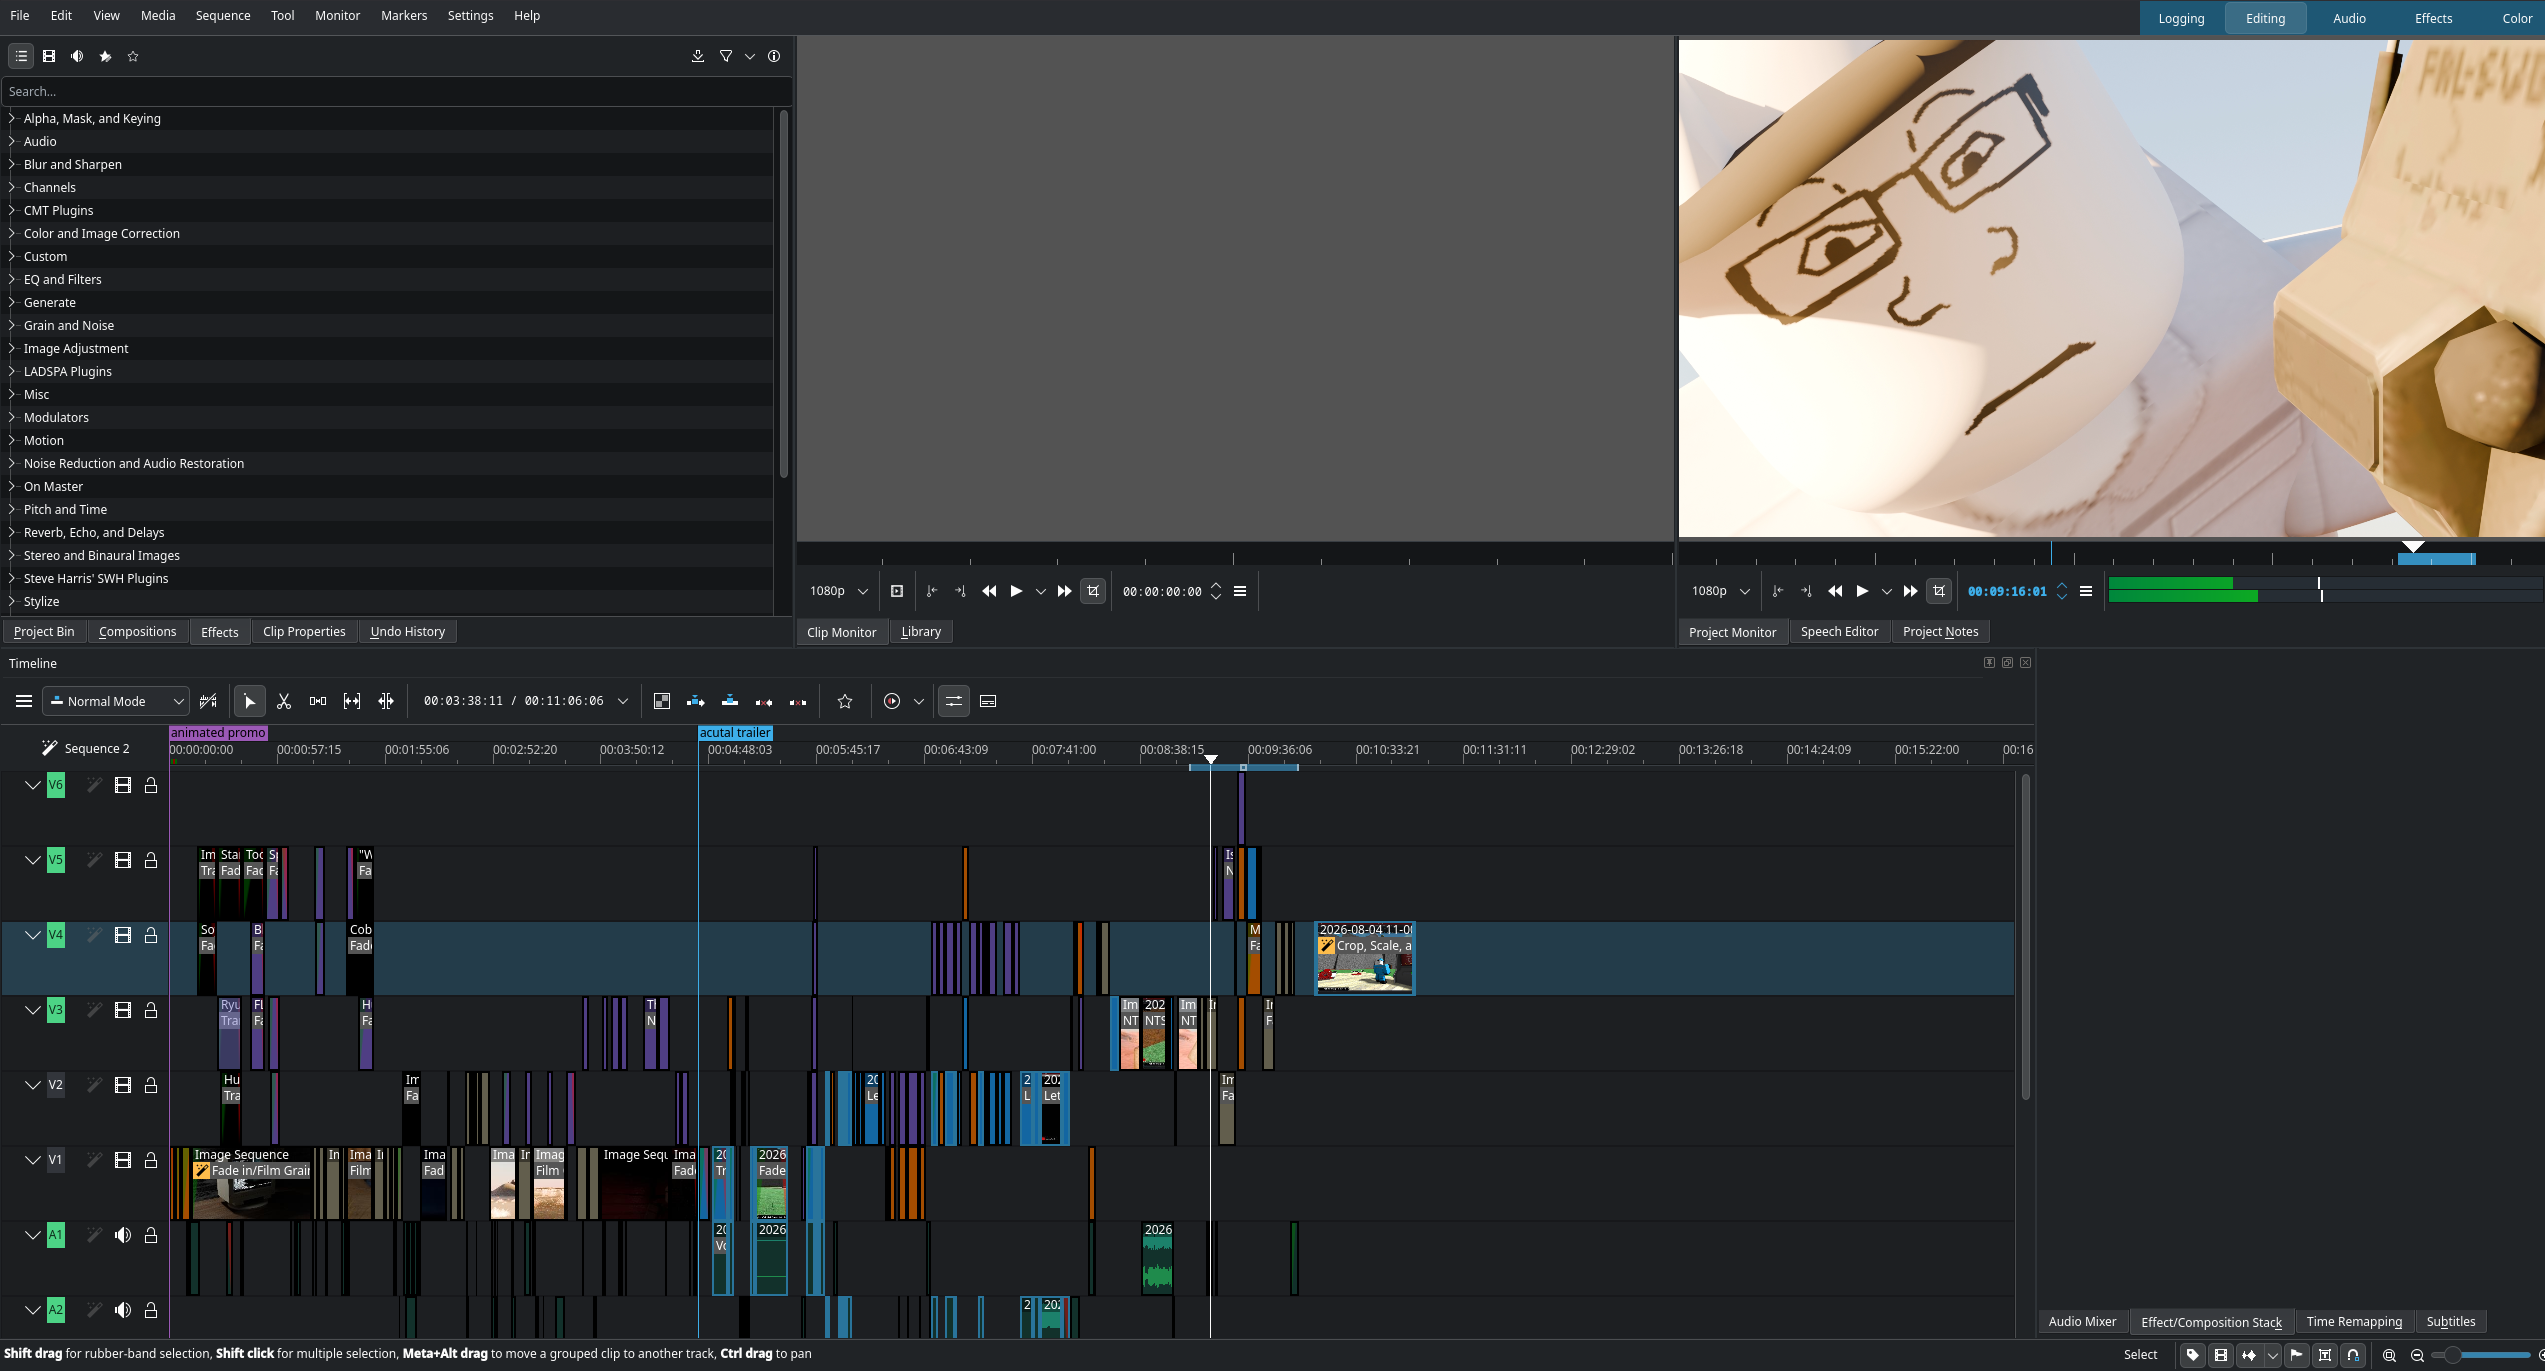The image size is (2545, 1371).
Task: Rewind in the Clip Monitor
Action: [x=989, y=592]
